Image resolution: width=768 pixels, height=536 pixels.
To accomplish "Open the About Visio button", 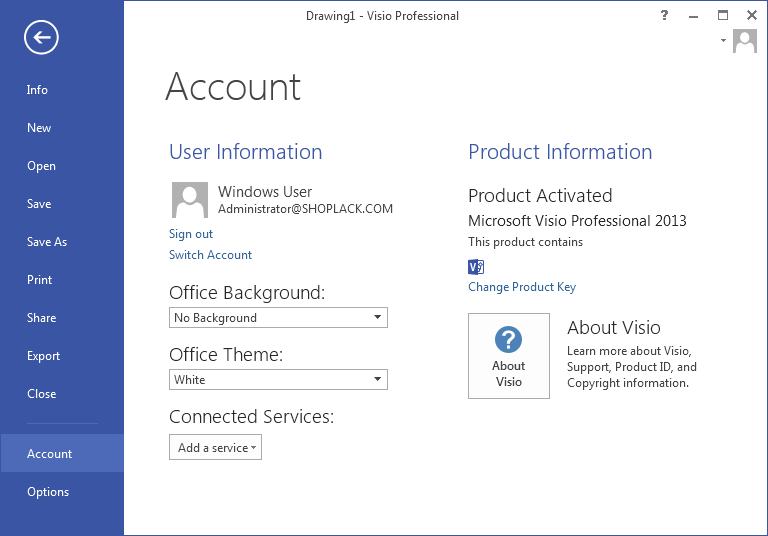I will 509,356.
